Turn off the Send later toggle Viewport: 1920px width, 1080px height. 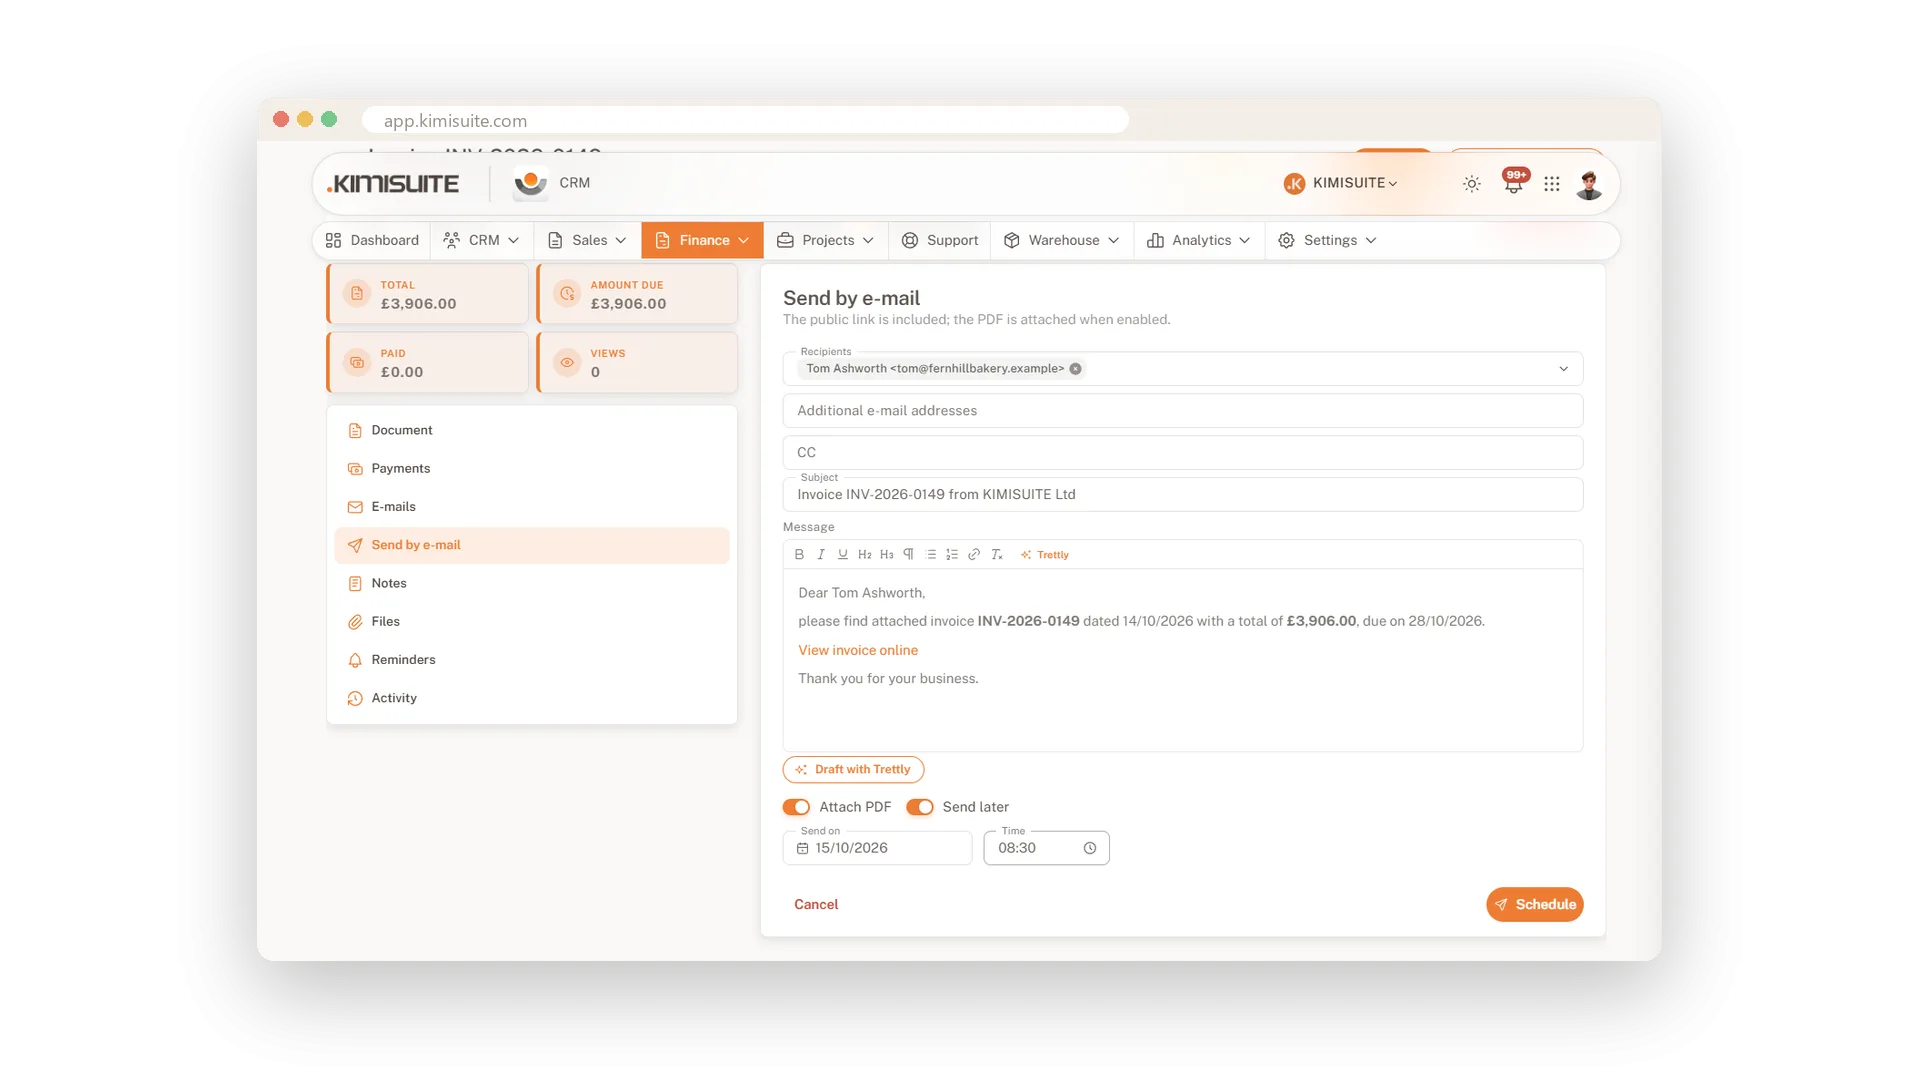click(920, 807)
